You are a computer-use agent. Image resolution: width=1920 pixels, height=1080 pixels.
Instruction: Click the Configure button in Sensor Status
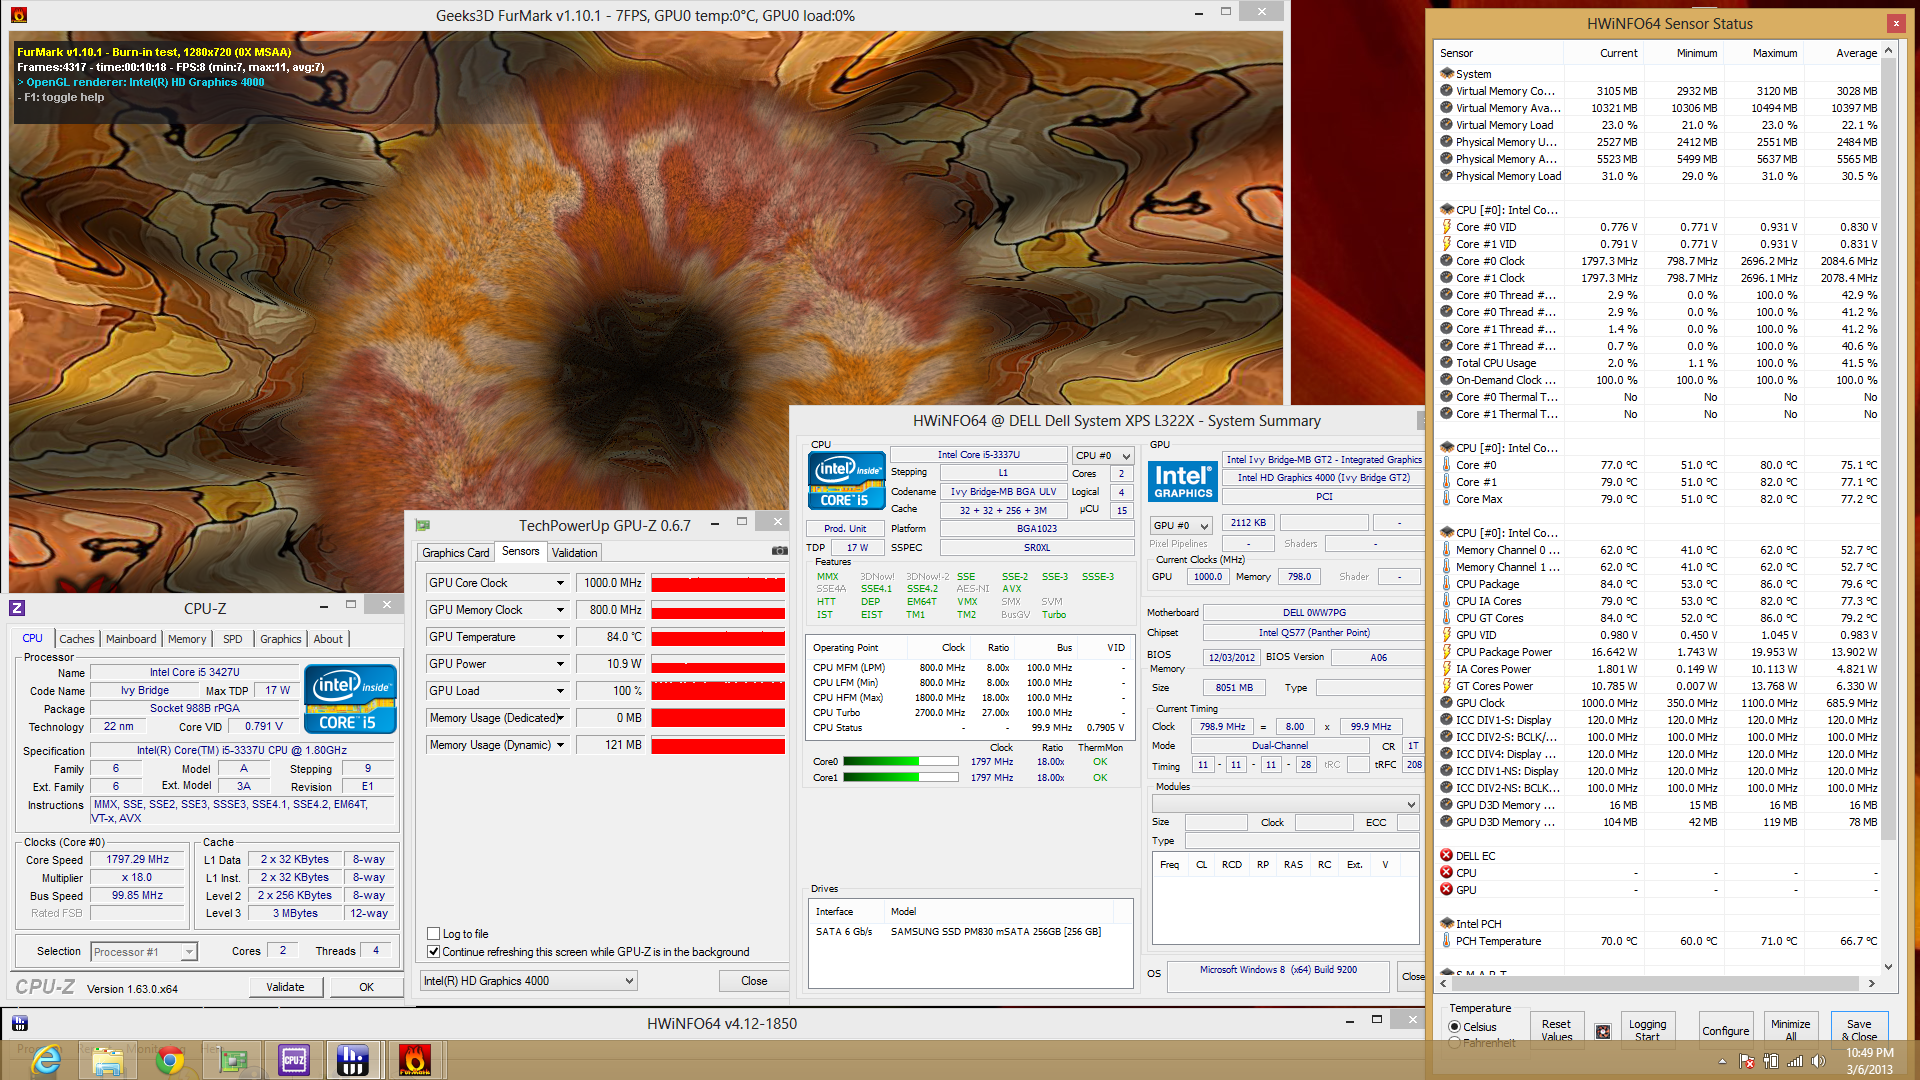pos(1726,1031)
